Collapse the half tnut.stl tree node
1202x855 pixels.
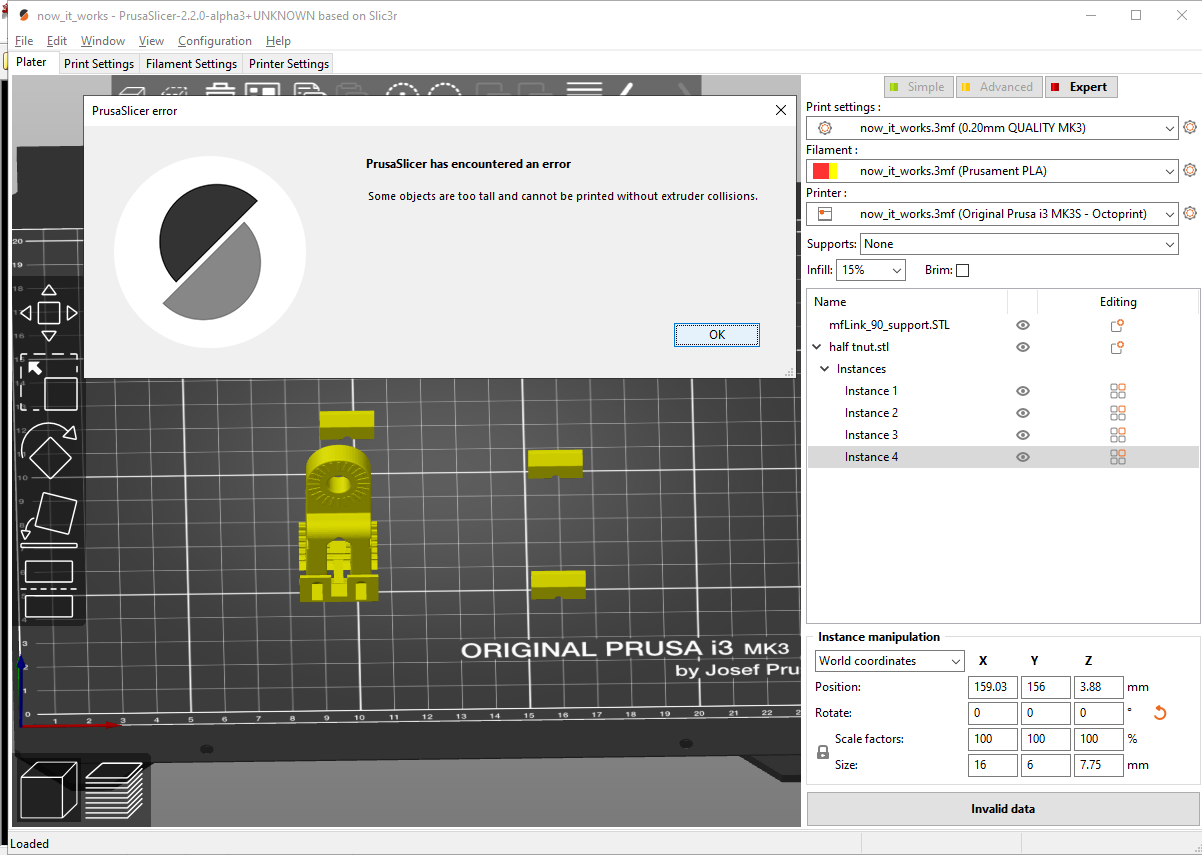tap(817, 347)
